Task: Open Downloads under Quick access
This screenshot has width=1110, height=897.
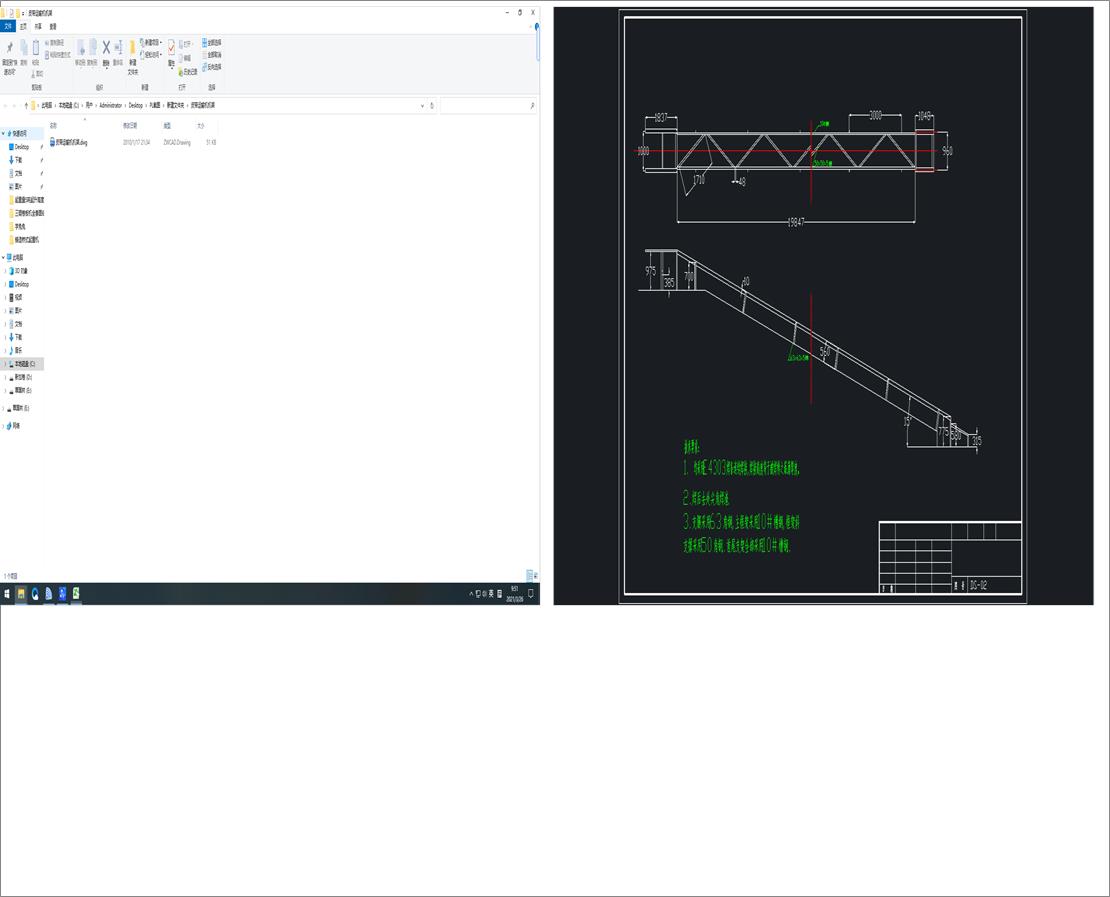Action: click(18, 160)
